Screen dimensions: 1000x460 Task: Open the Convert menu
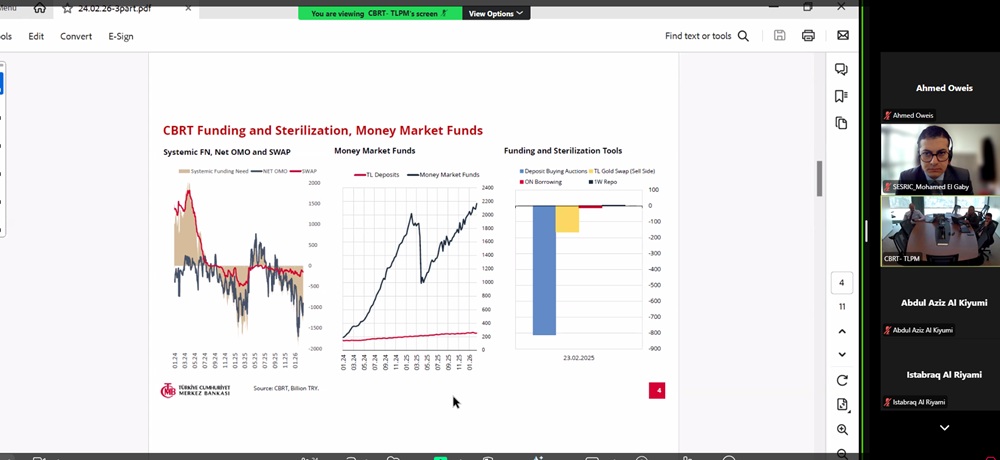[76, 36]
